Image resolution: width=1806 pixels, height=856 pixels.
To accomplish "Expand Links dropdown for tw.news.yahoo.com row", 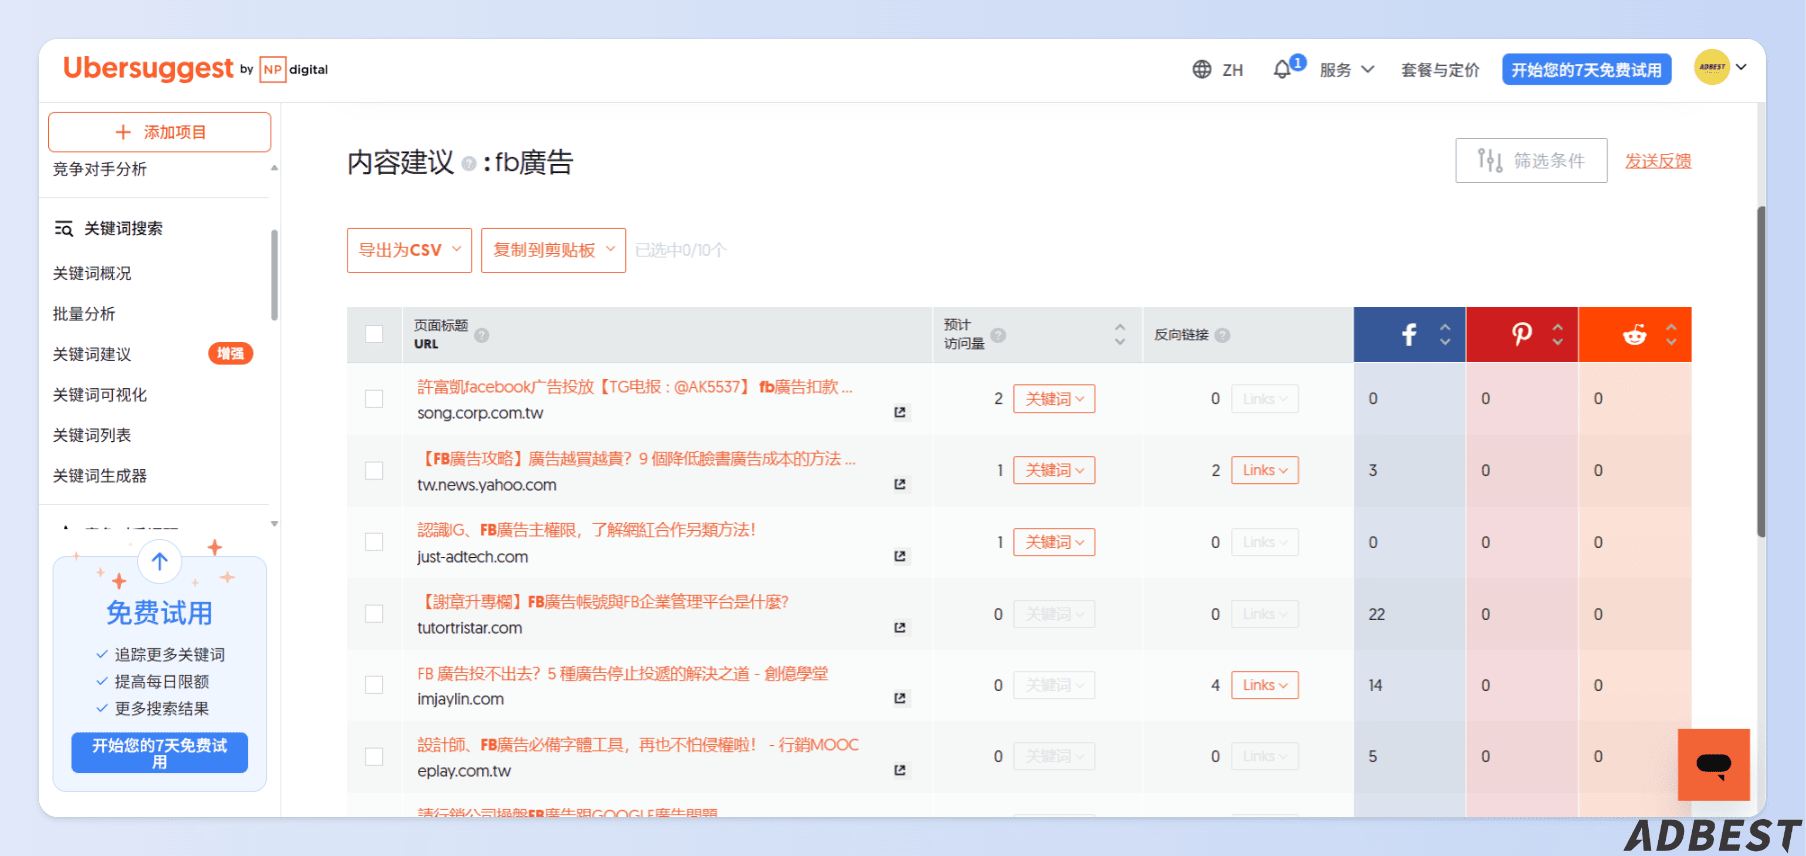I will [1265, 470].
